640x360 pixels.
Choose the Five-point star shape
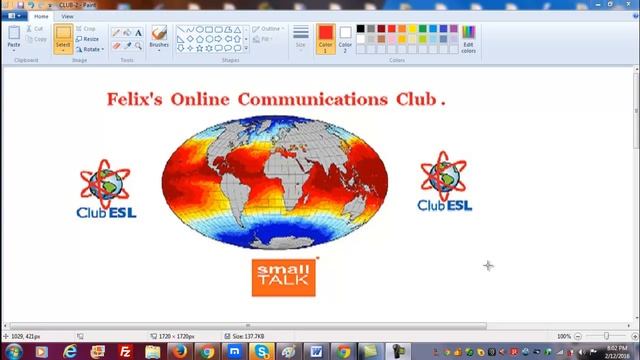click(200, 48)
